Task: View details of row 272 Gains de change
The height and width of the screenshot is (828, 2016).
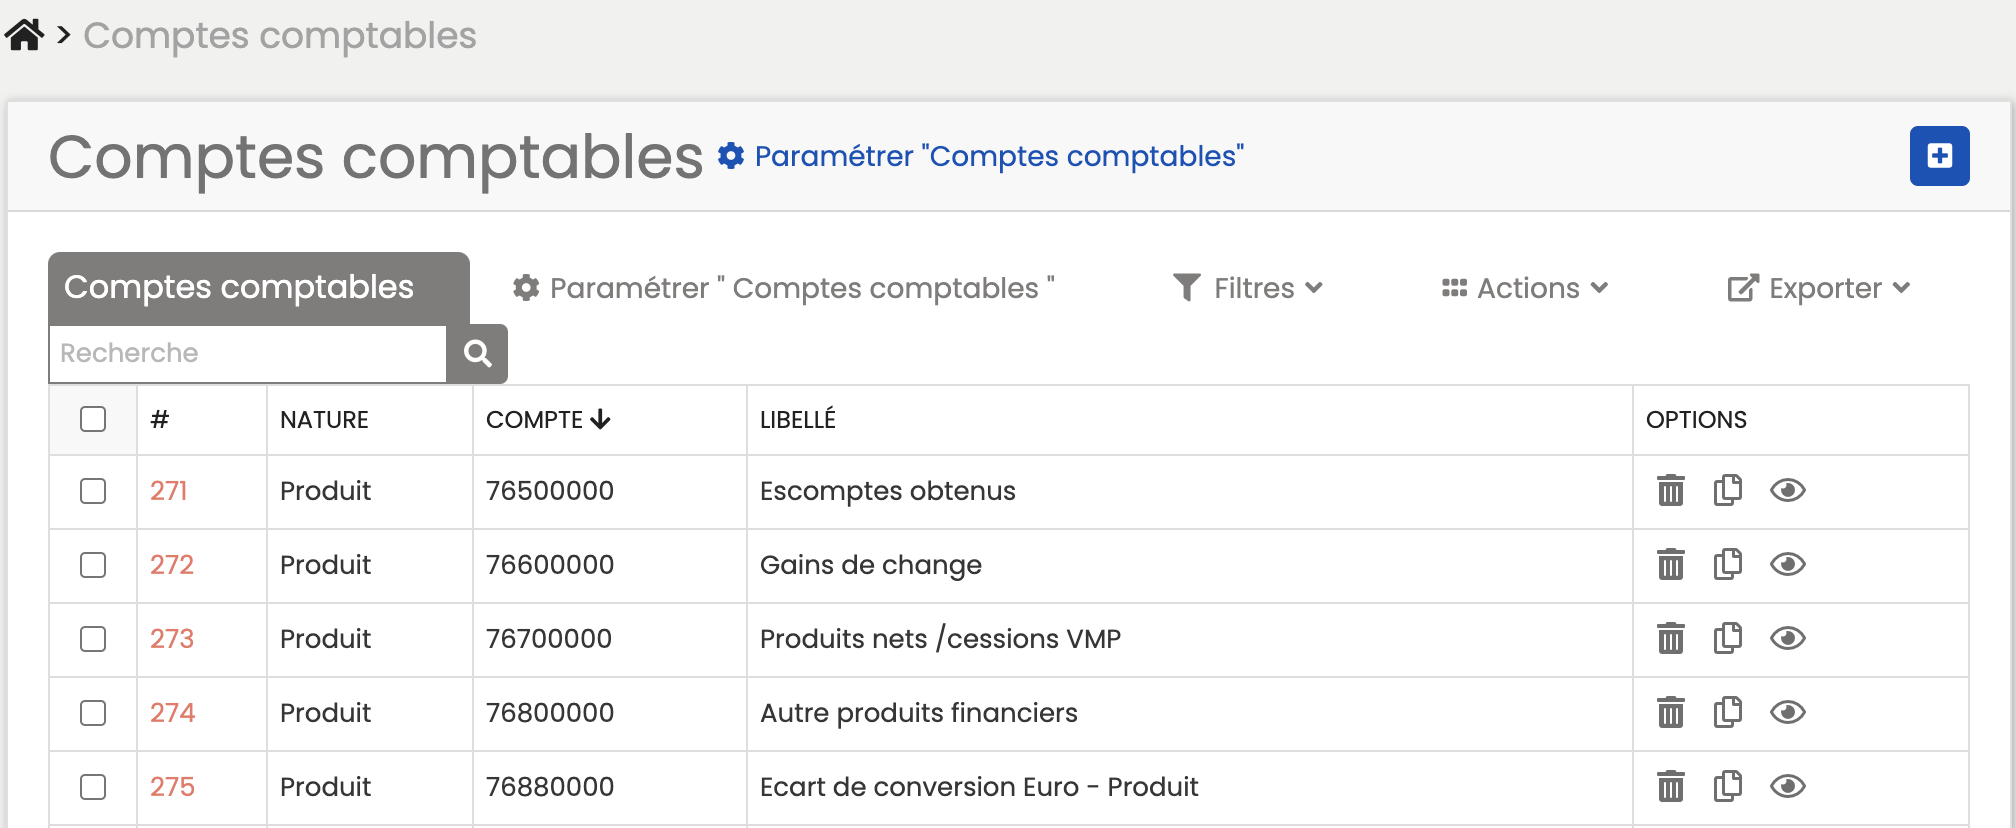Action: [1788, 565]
